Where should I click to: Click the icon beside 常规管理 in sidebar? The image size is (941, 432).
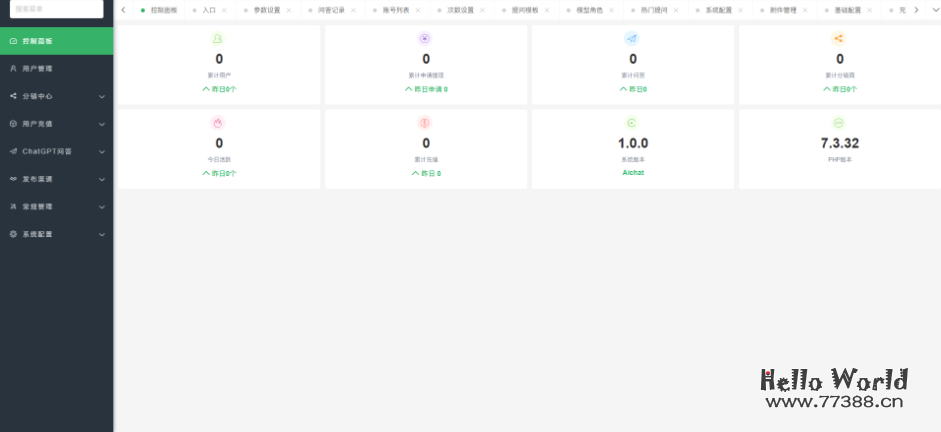pyautogui.click(x=13, y=206)
